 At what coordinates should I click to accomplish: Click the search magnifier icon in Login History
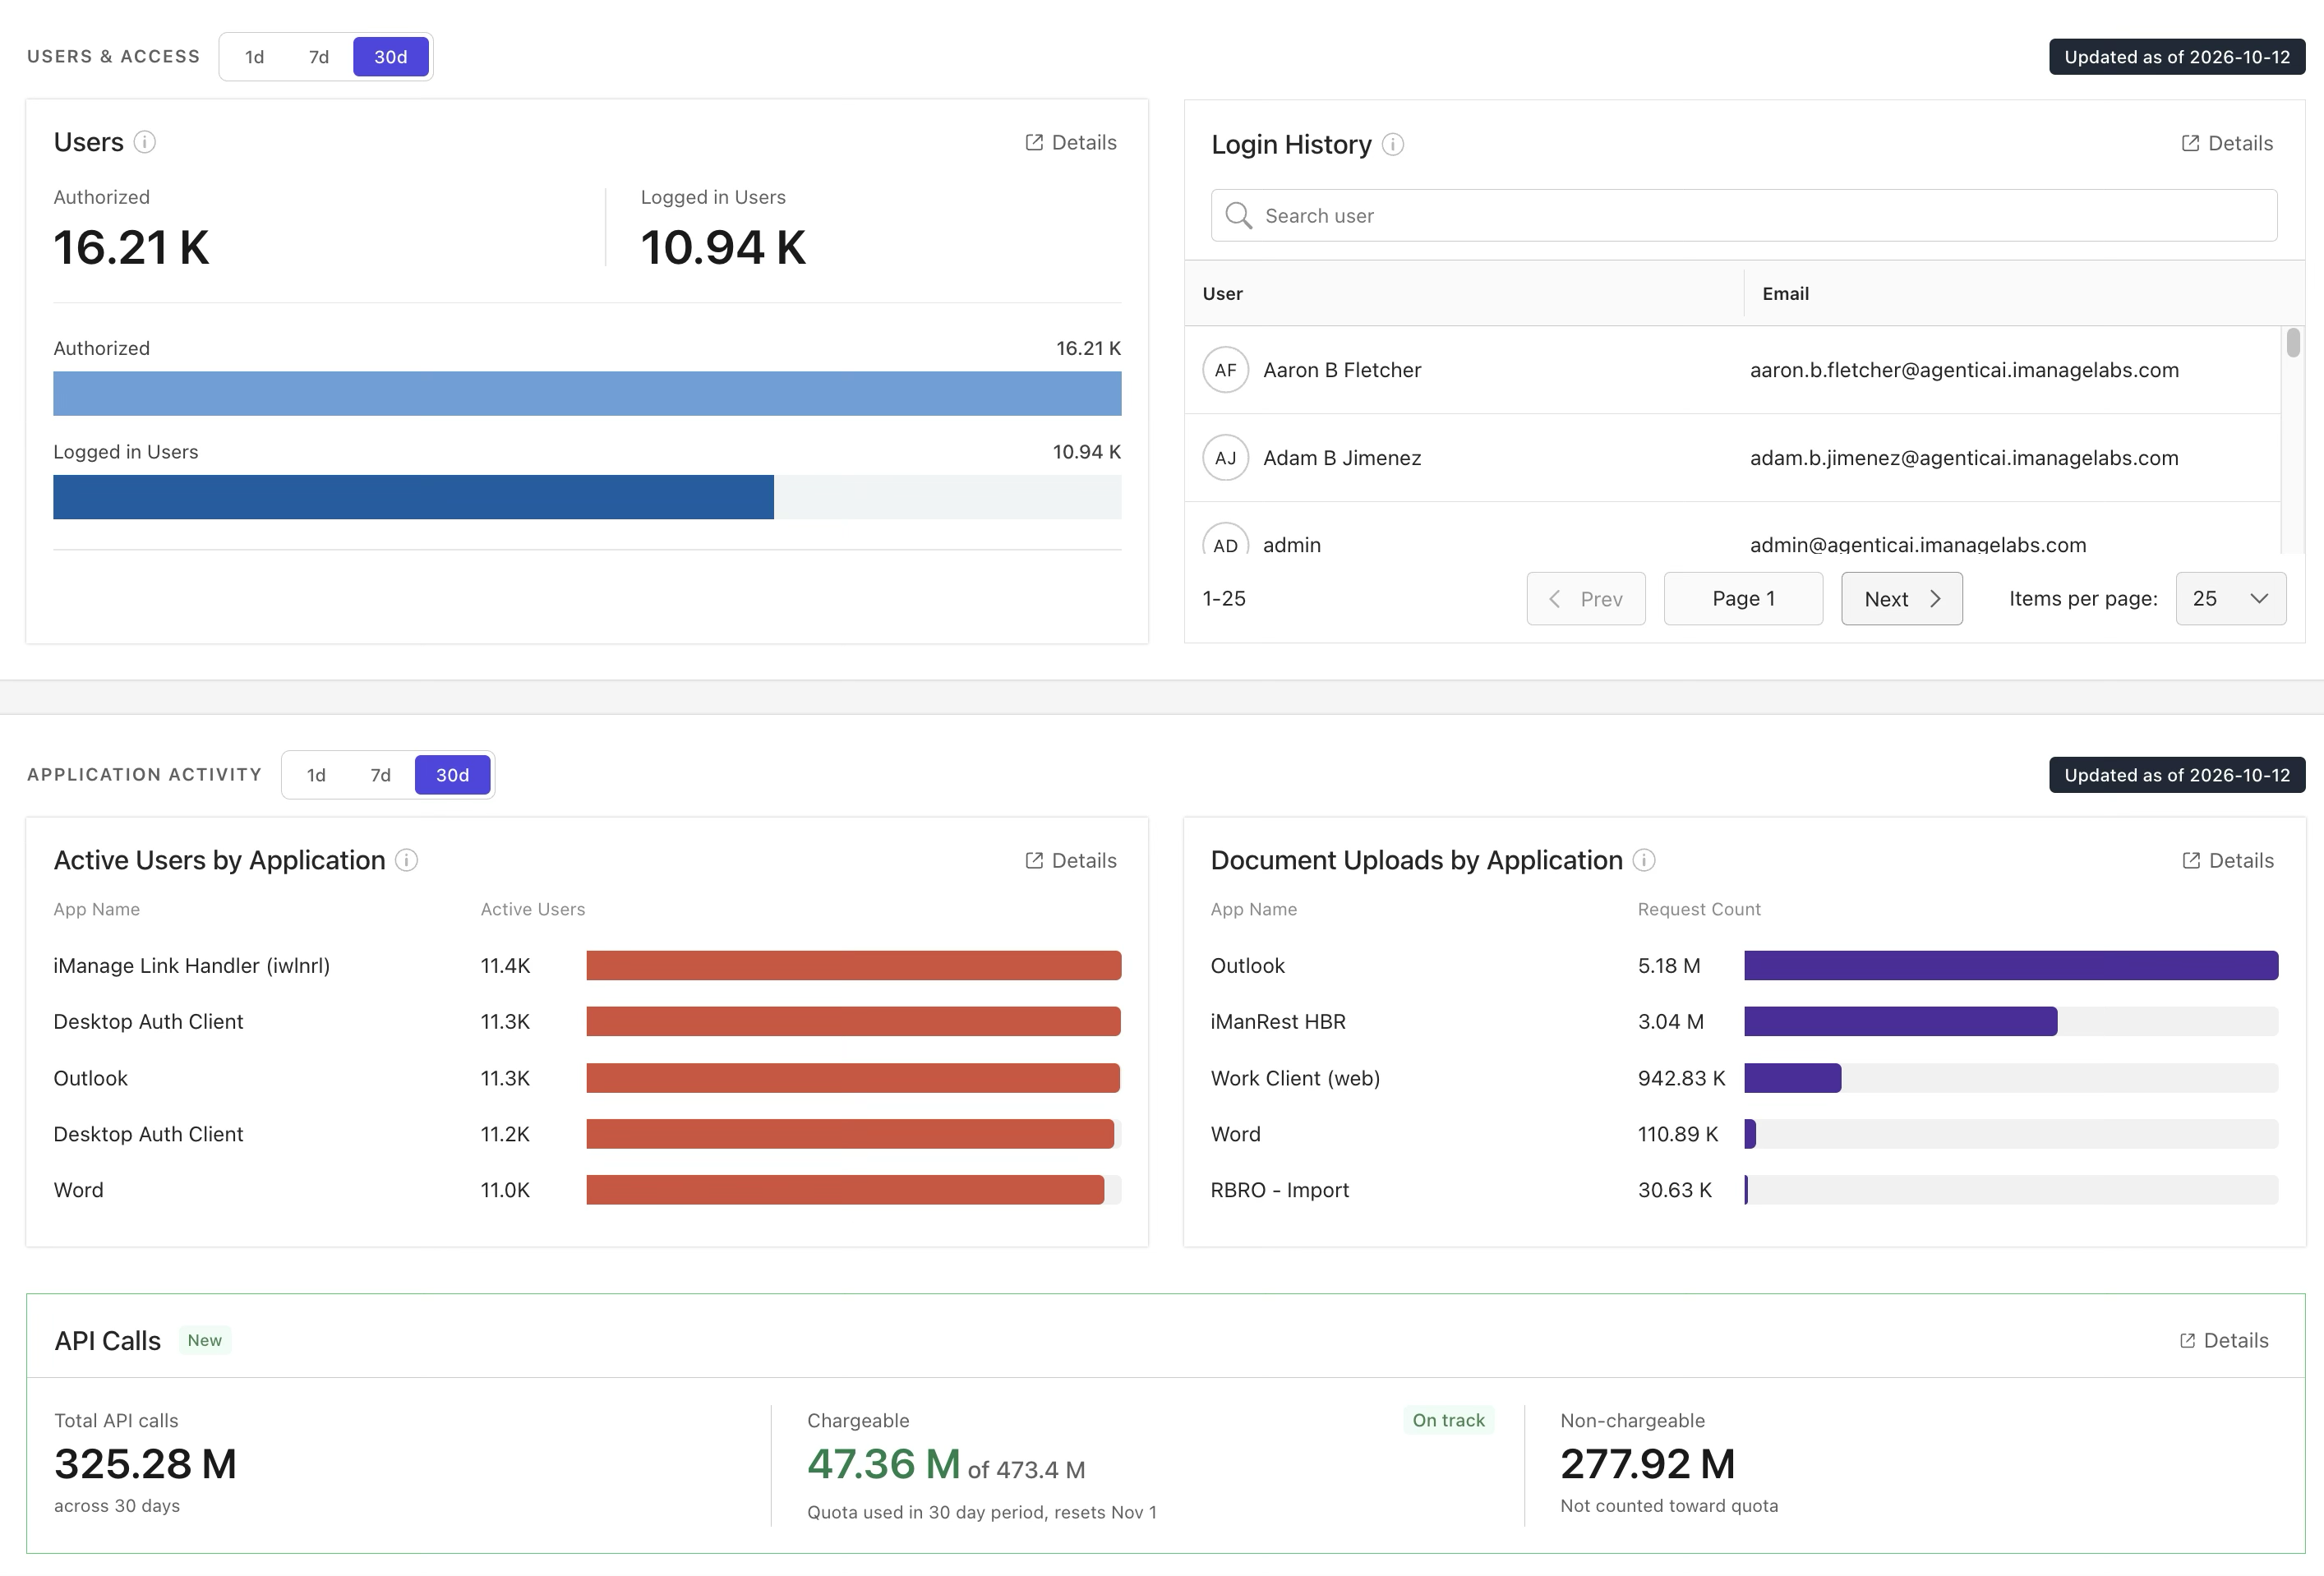pyautogui.click(x=1238, y=216)
